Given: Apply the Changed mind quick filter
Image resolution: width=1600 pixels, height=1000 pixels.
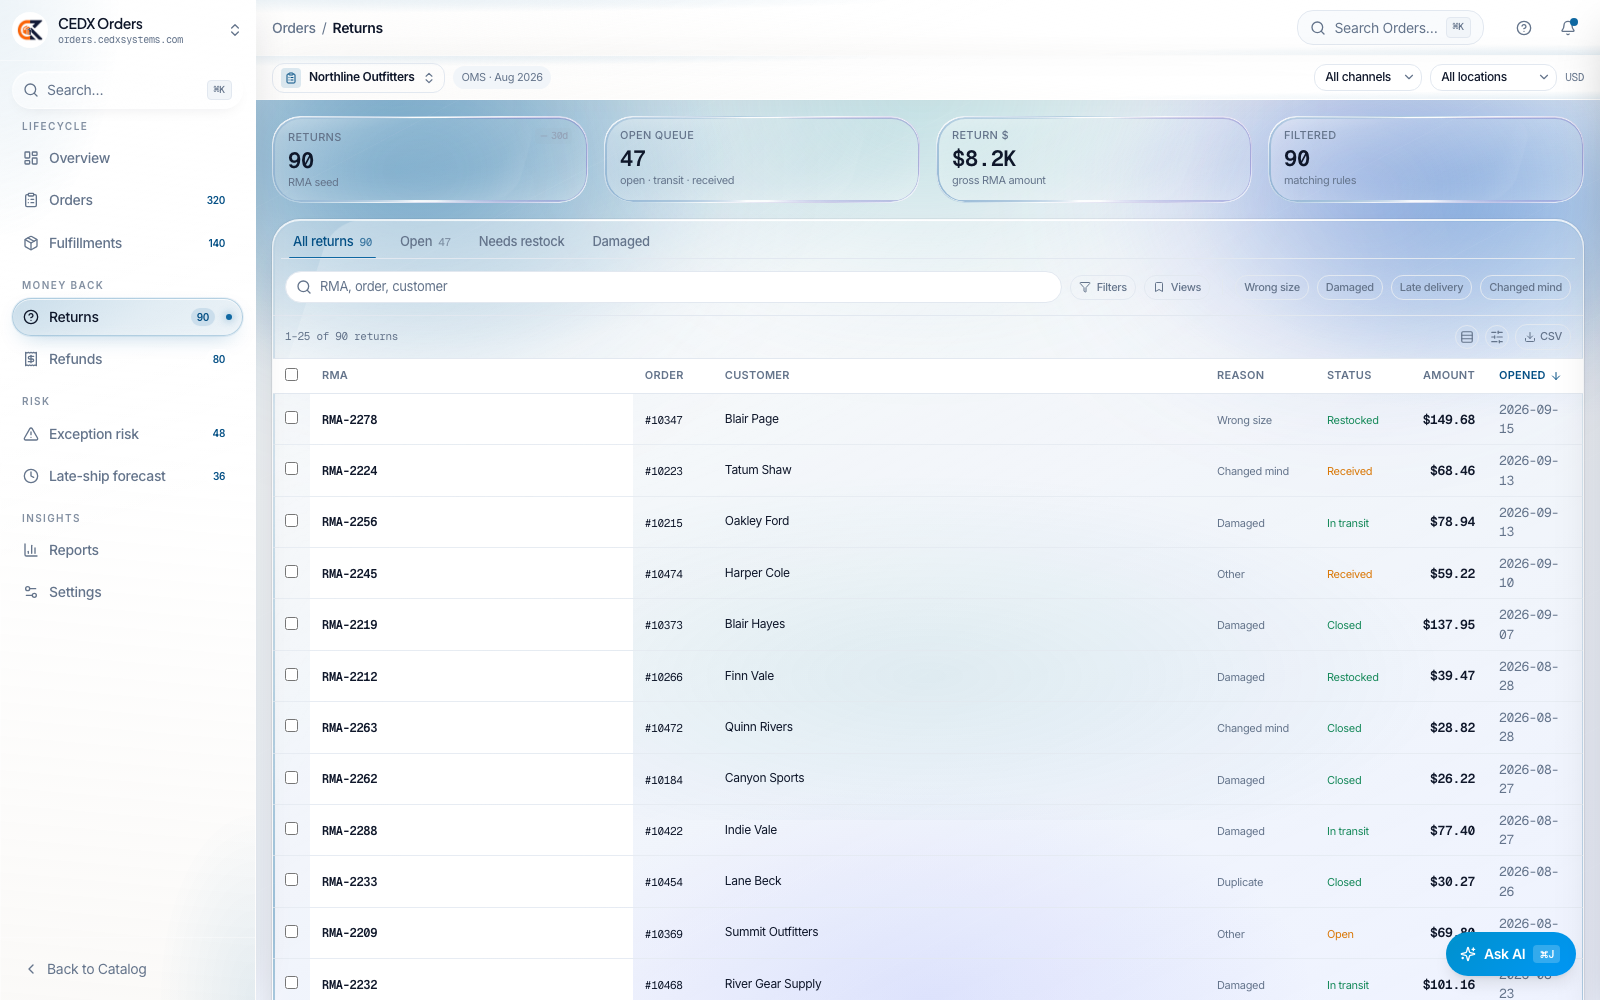Looking at the screenshot, I should pos(1525,287).
